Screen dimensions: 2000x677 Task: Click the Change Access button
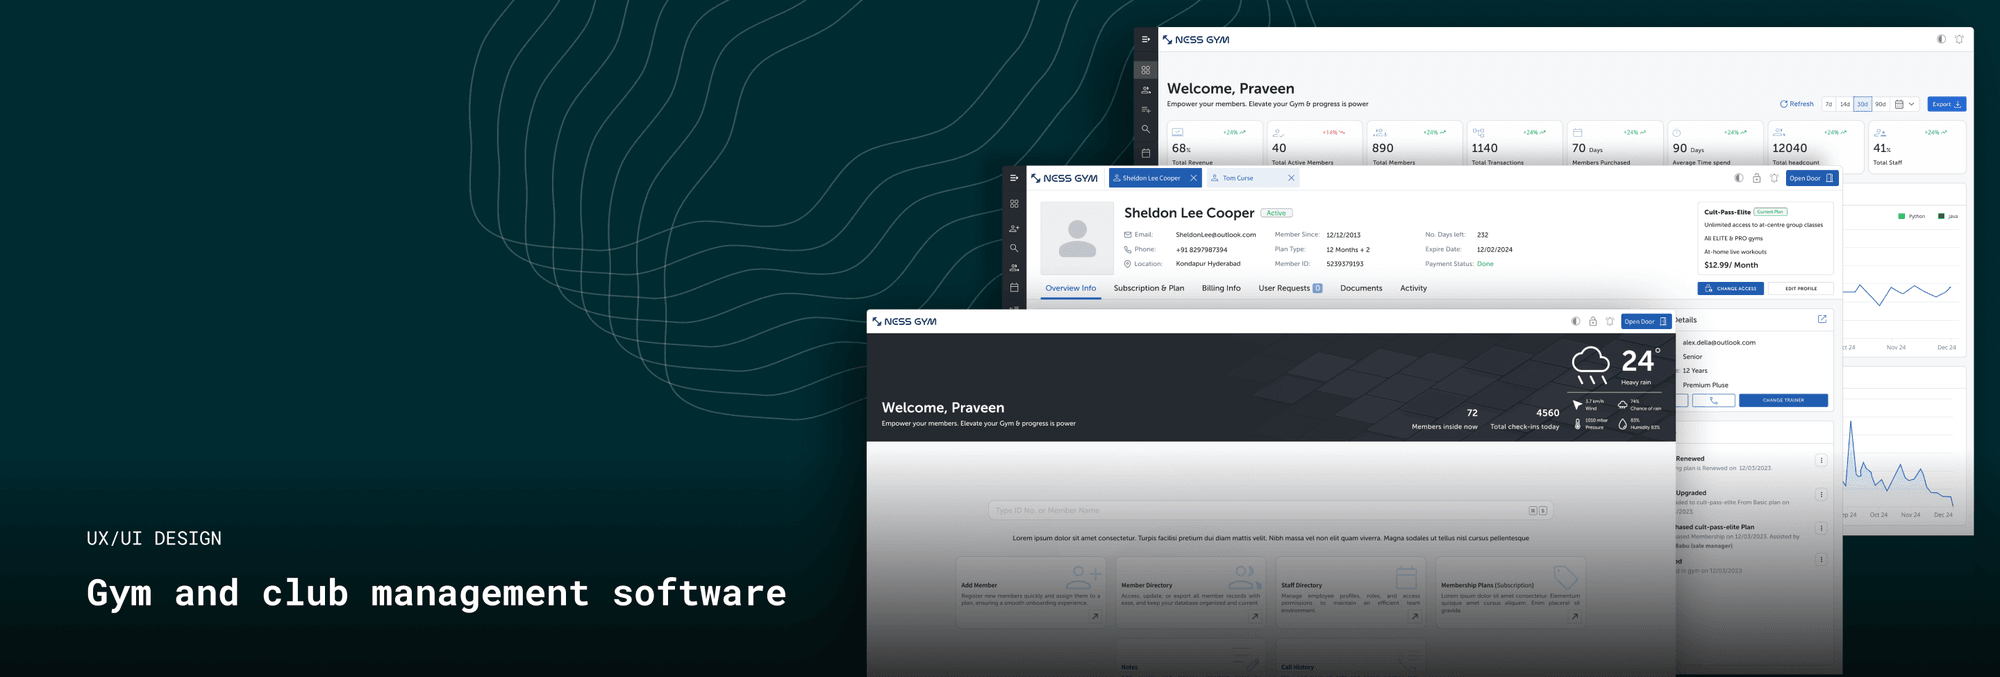pos(1730,288)
